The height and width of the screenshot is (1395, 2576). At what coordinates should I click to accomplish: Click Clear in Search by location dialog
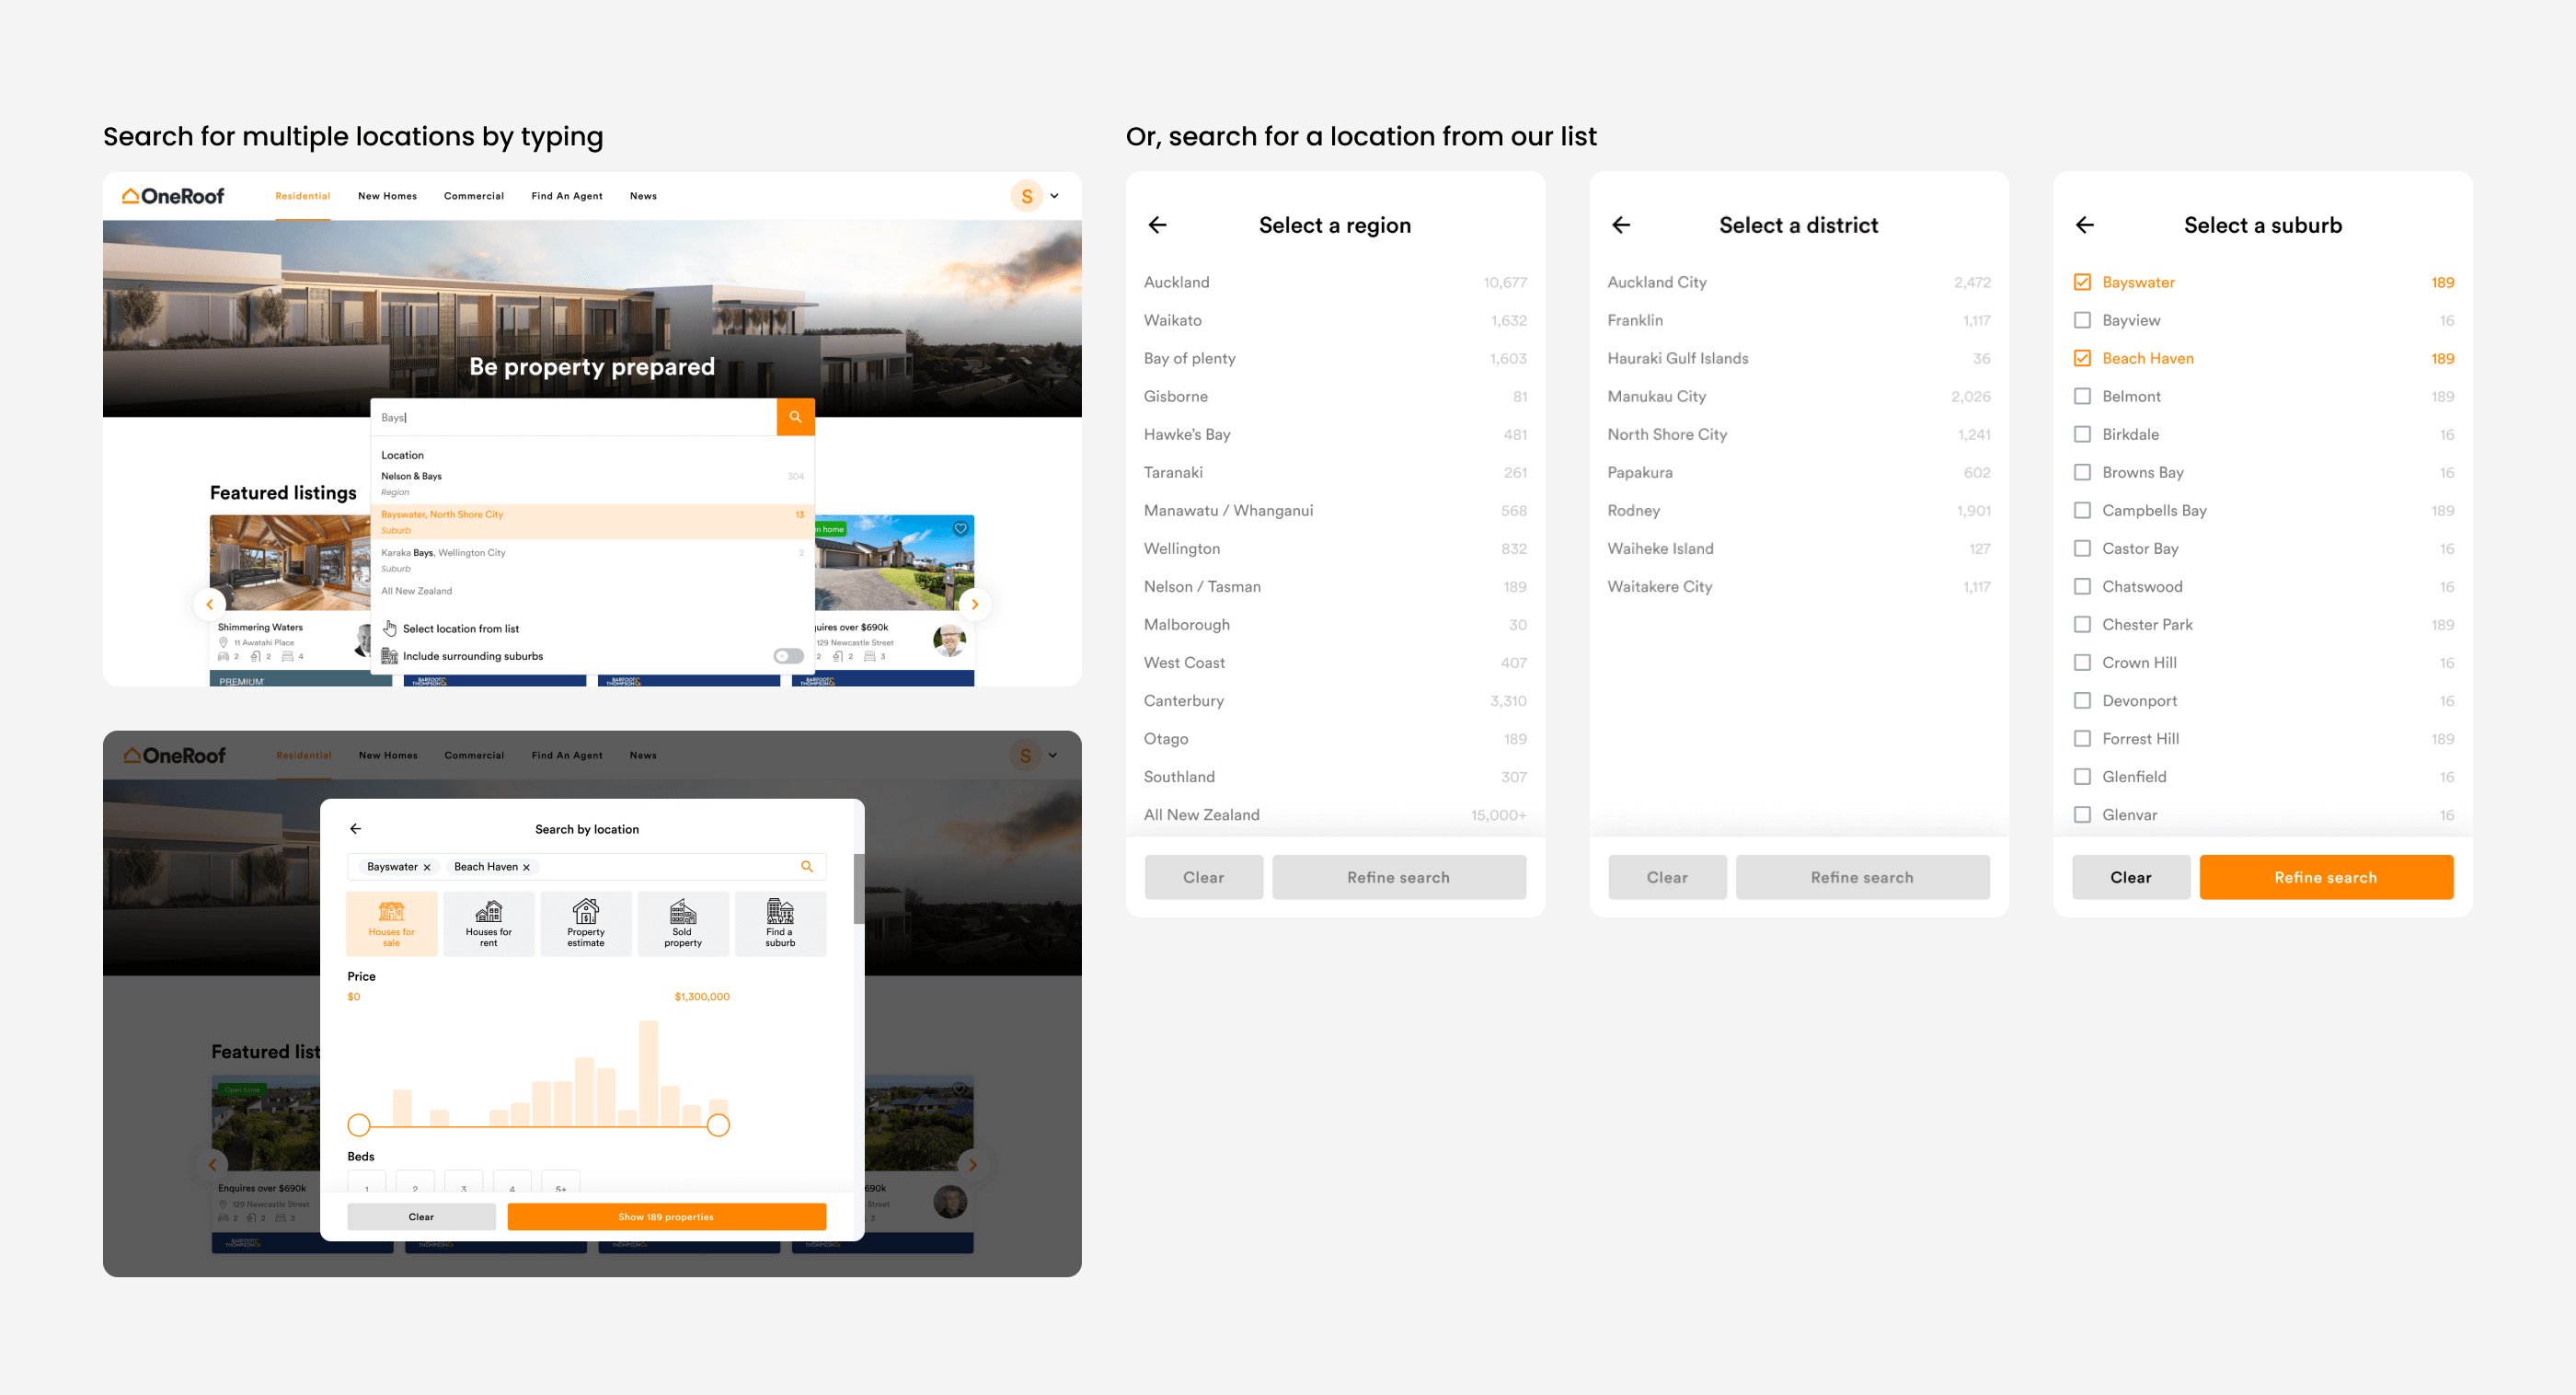point(421,1217)
